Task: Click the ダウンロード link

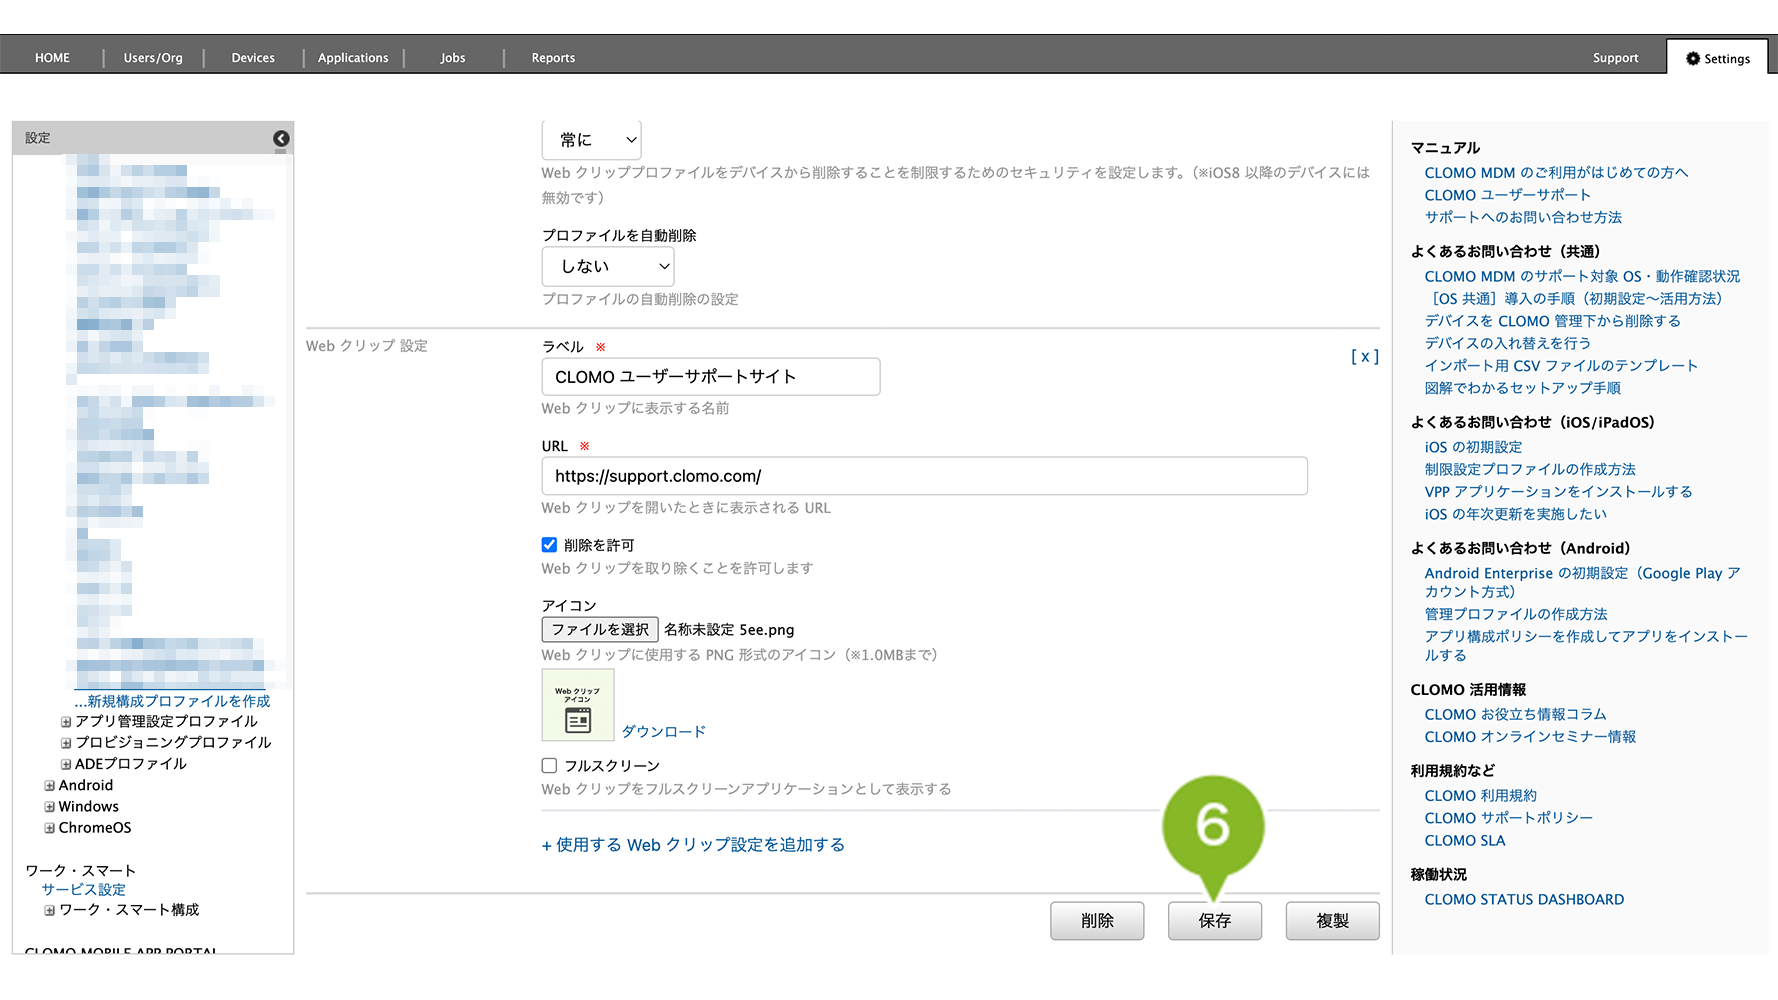Action: (663, 732)
